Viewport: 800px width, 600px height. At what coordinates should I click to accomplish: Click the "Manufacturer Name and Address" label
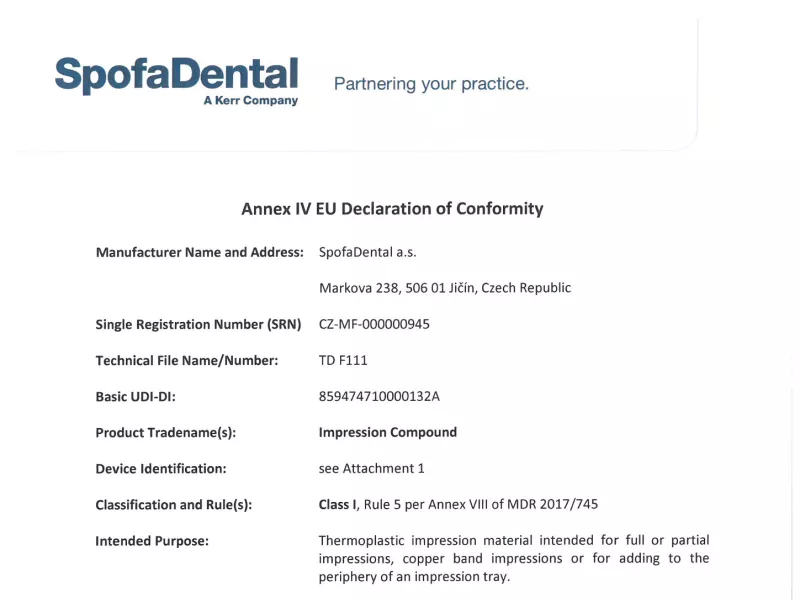pos(199,252)
